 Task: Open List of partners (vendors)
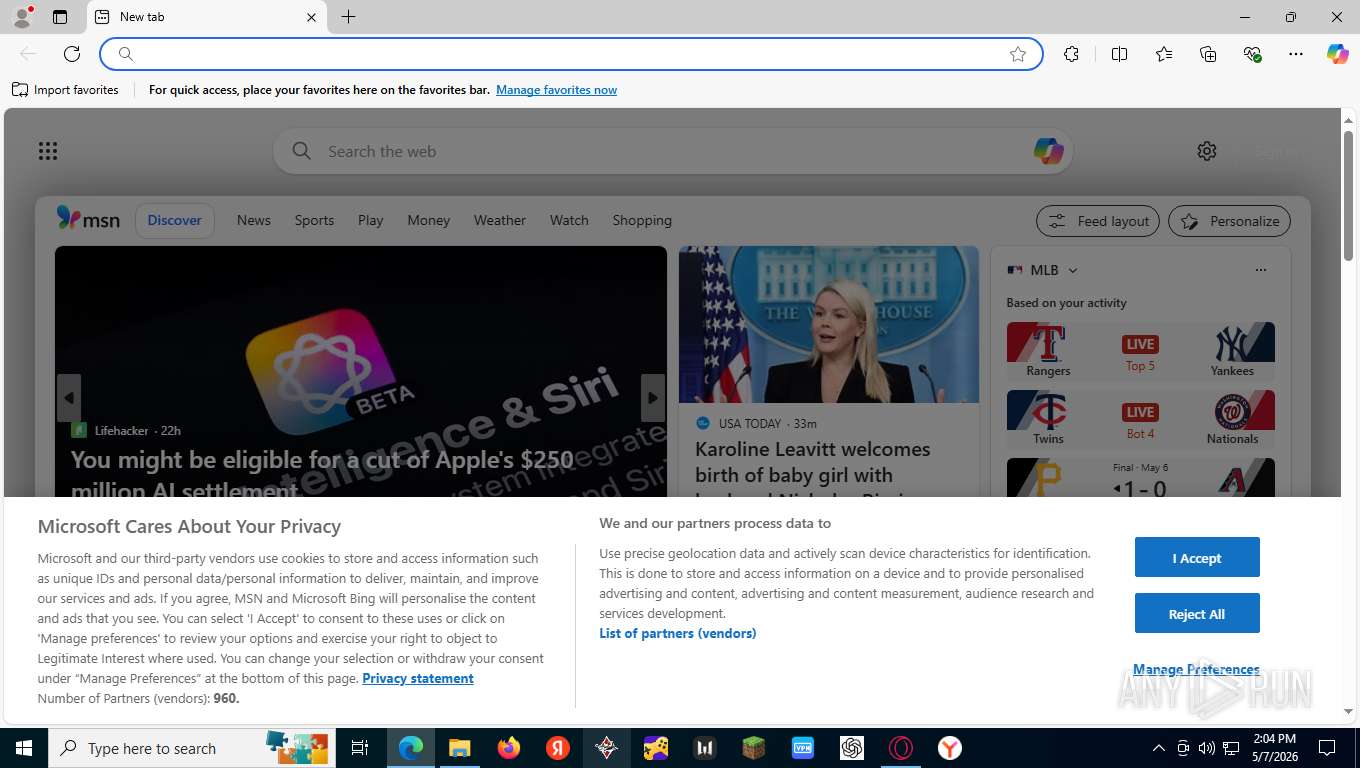pos(678,633)
